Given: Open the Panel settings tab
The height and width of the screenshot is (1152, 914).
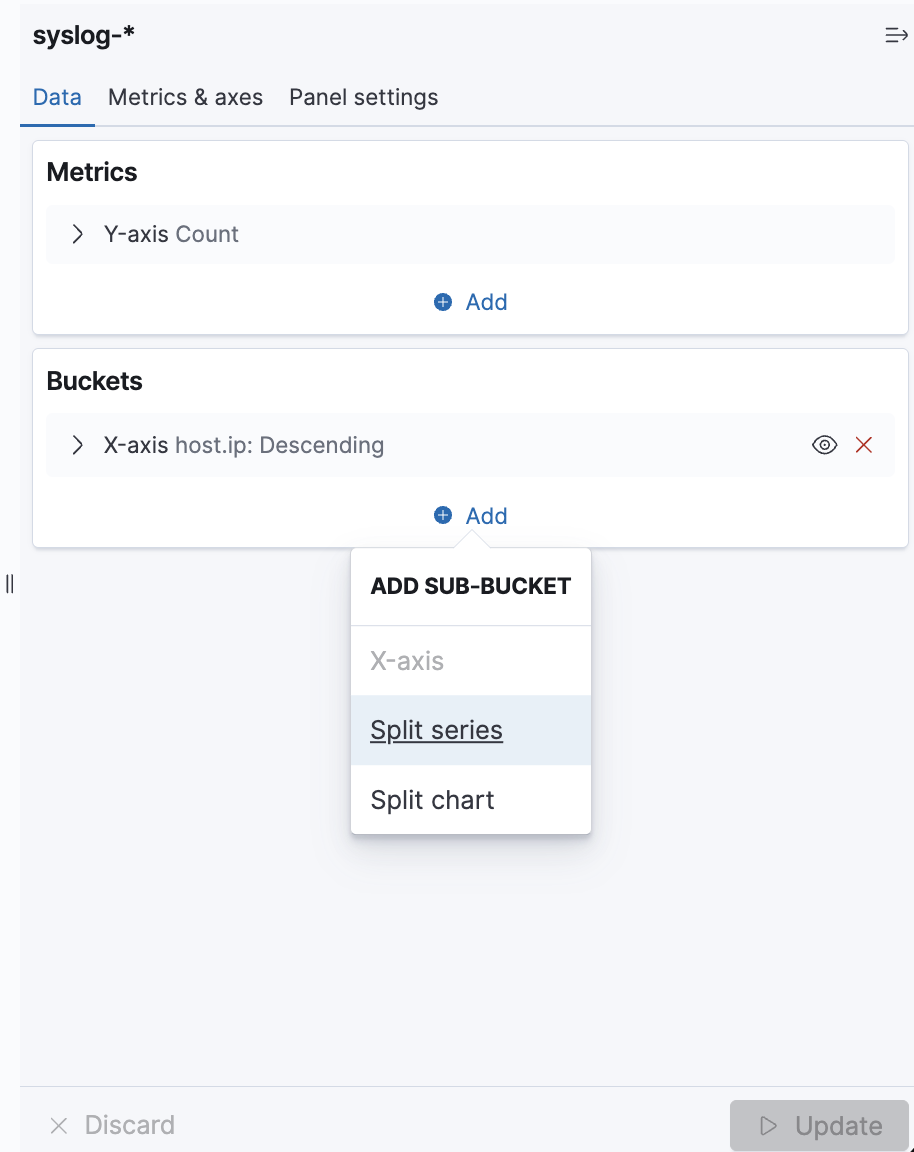Looking at the screenshot, I should coord(363,98).
